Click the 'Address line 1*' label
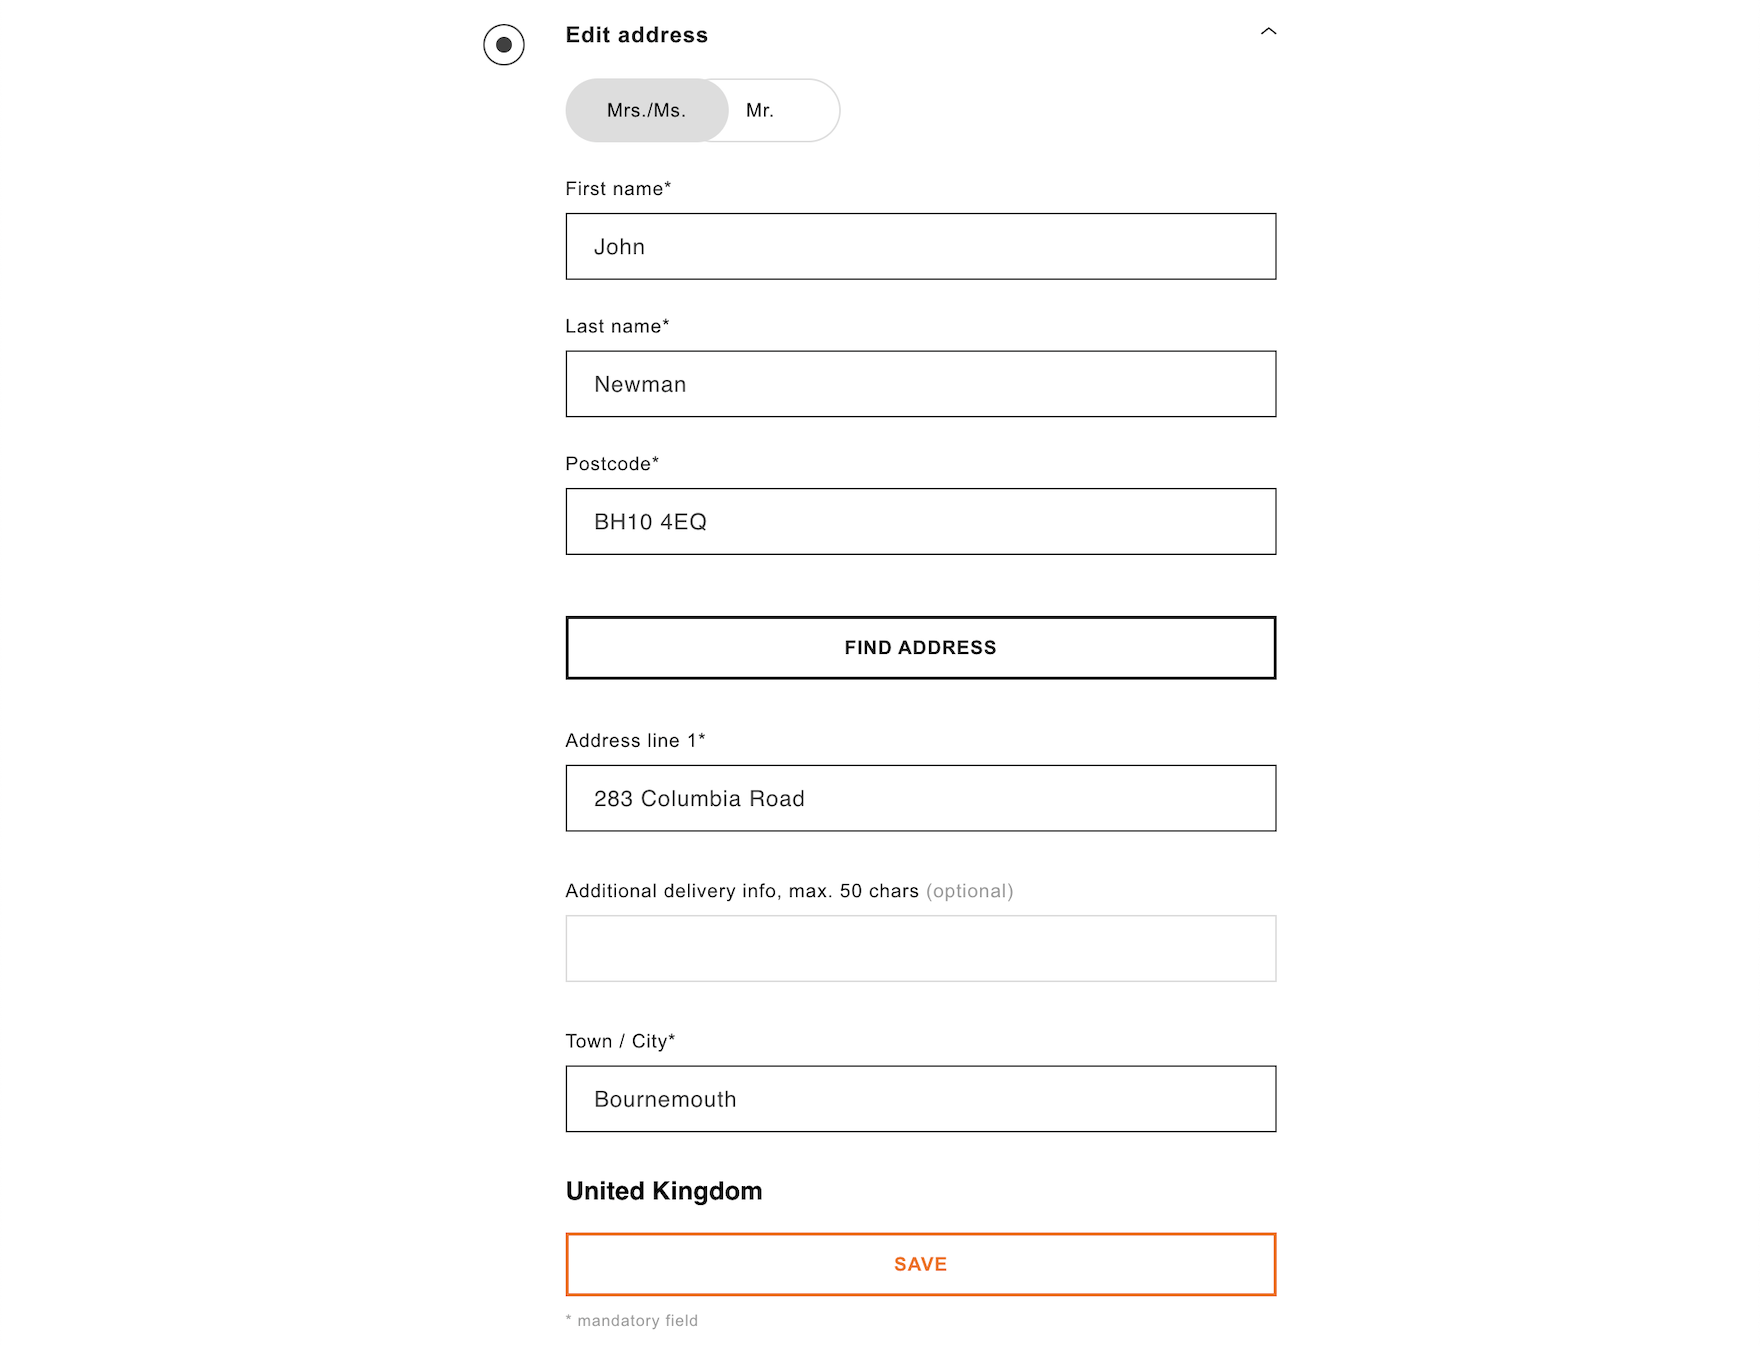Image resolution: width=1760 pixels, height=1346 pixels. pyautogui.click(x=635, y=741)
